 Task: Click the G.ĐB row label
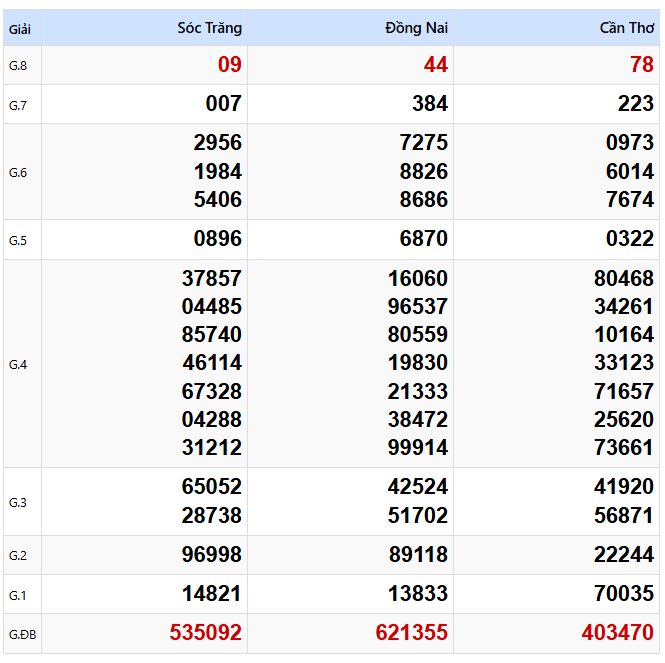[x=22, y=635]
